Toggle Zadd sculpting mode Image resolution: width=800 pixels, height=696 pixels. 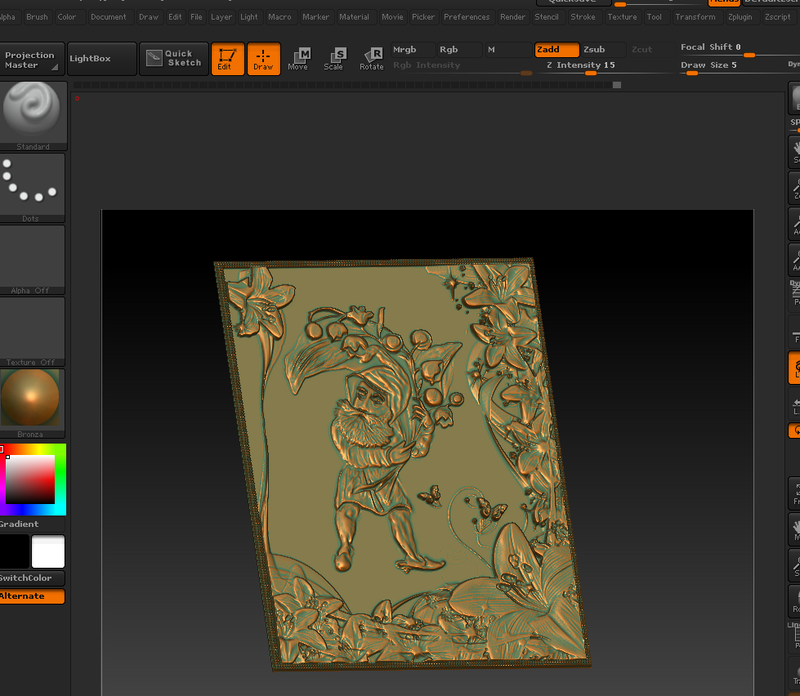pyautogui.click(x=557, y=49)
